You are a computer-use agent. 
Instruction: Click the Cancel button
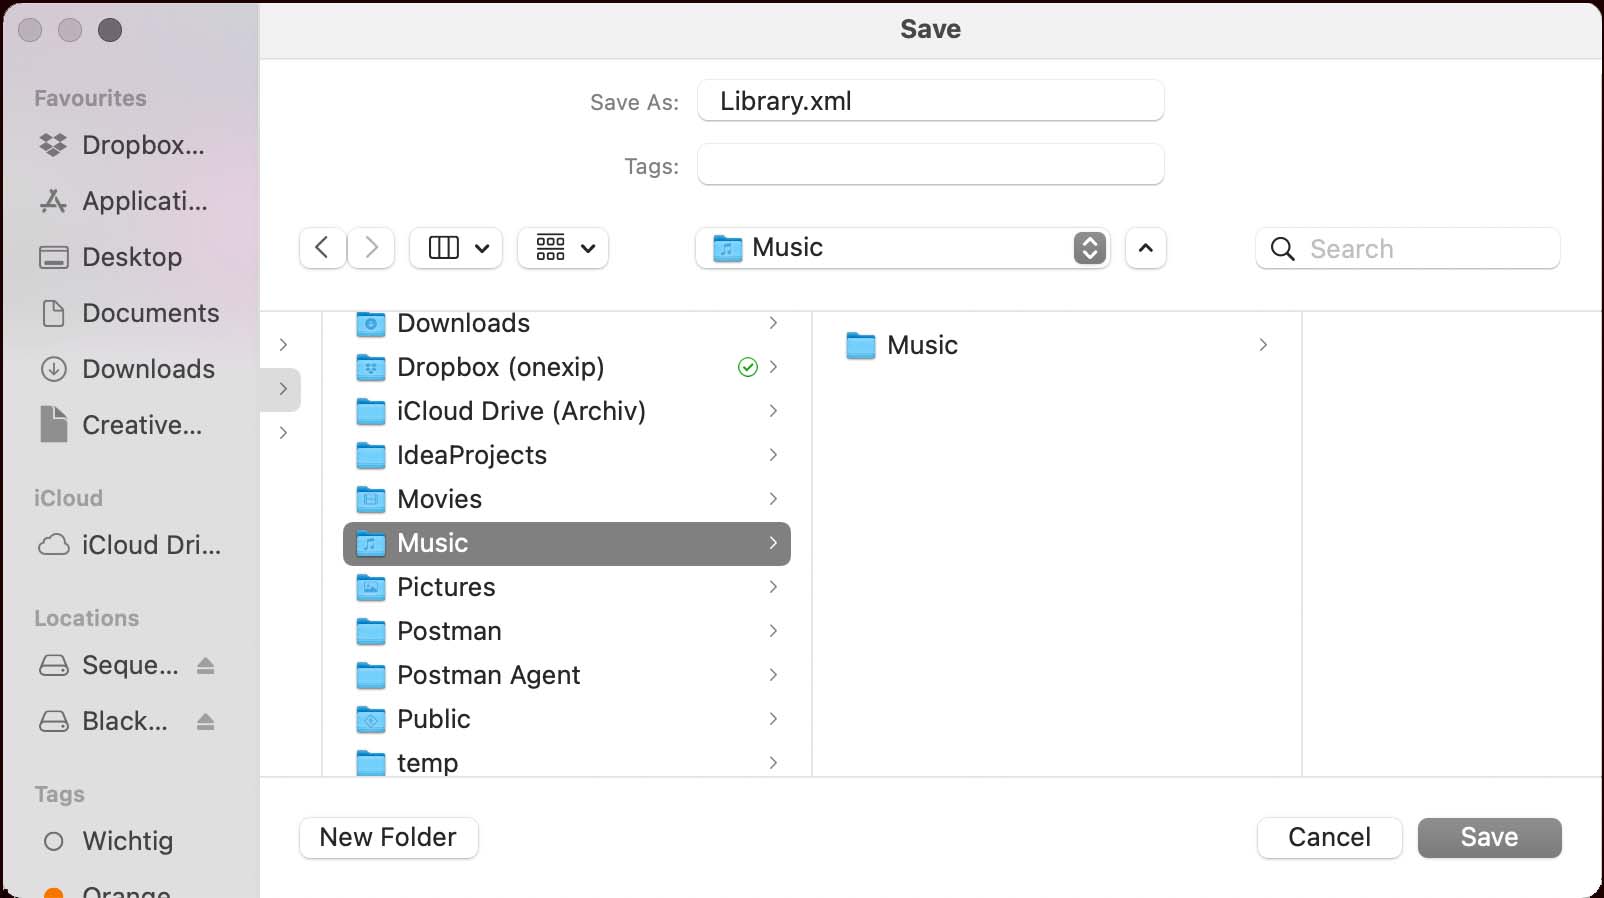pos(1329,838)
